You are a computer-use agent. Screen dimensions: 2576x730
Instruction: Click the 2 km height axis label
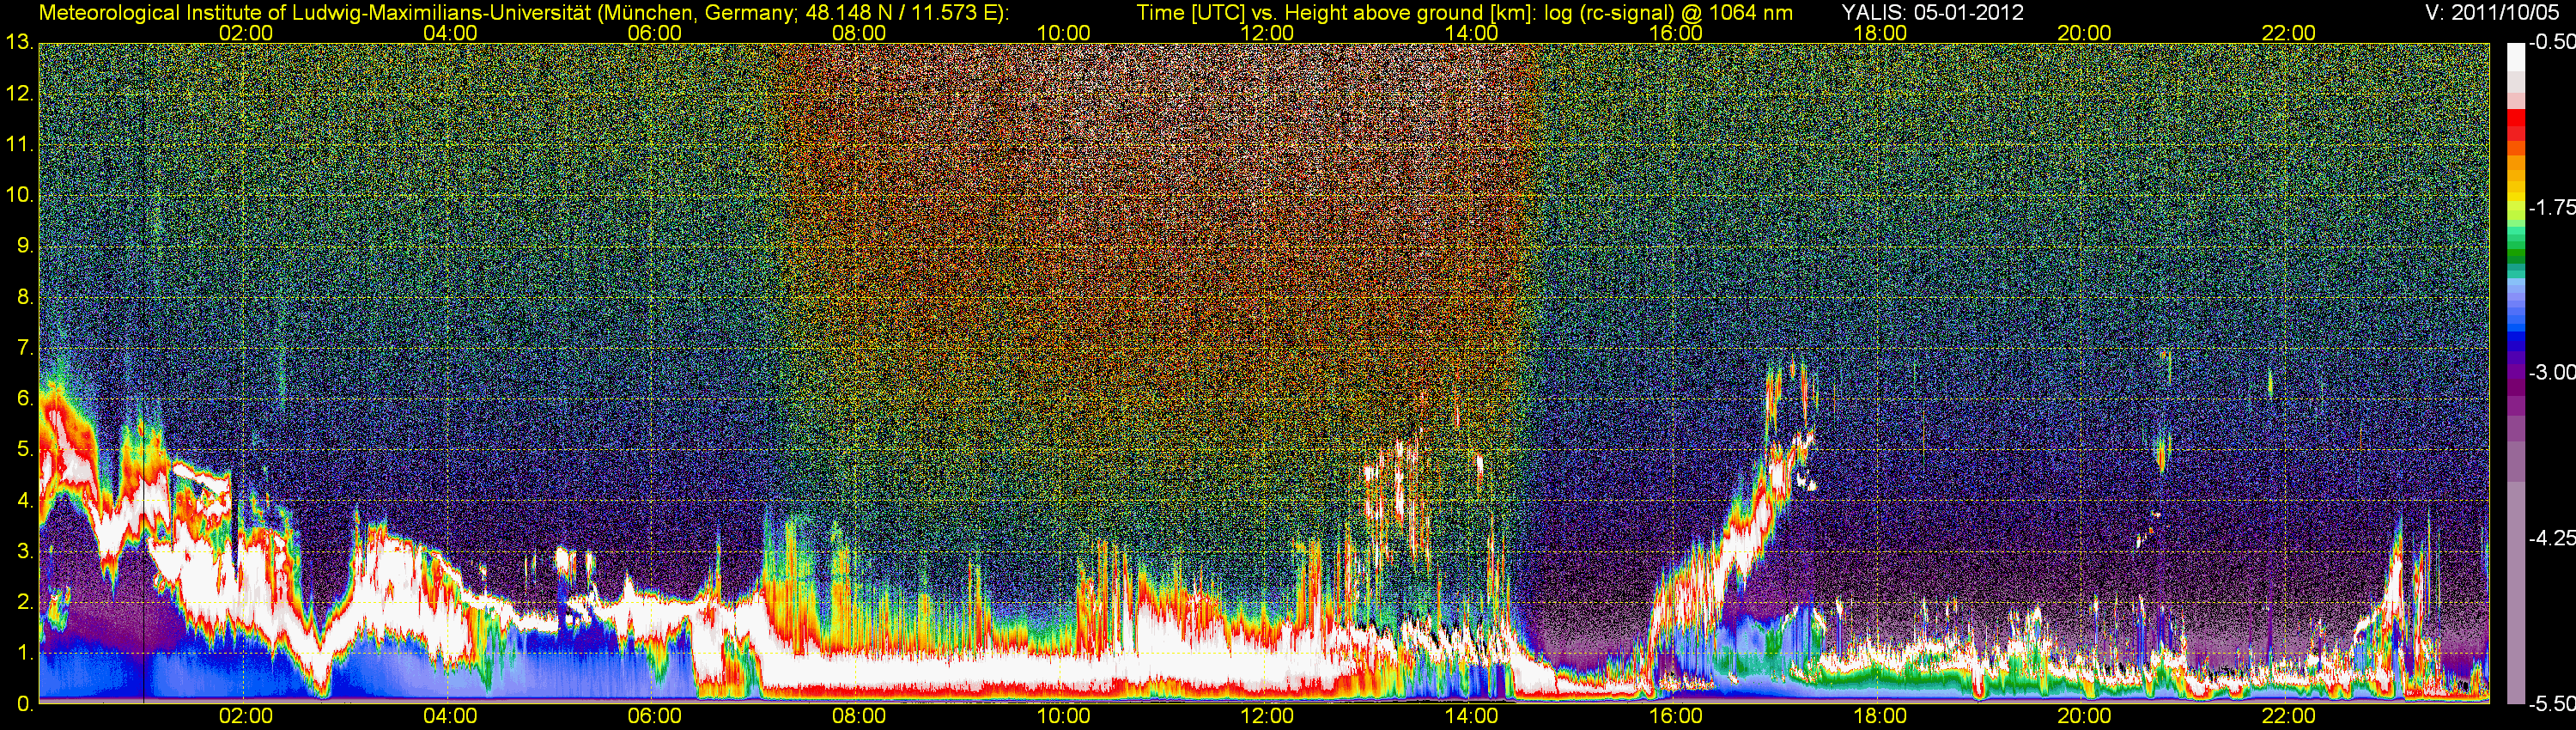[x=24, y=602]
